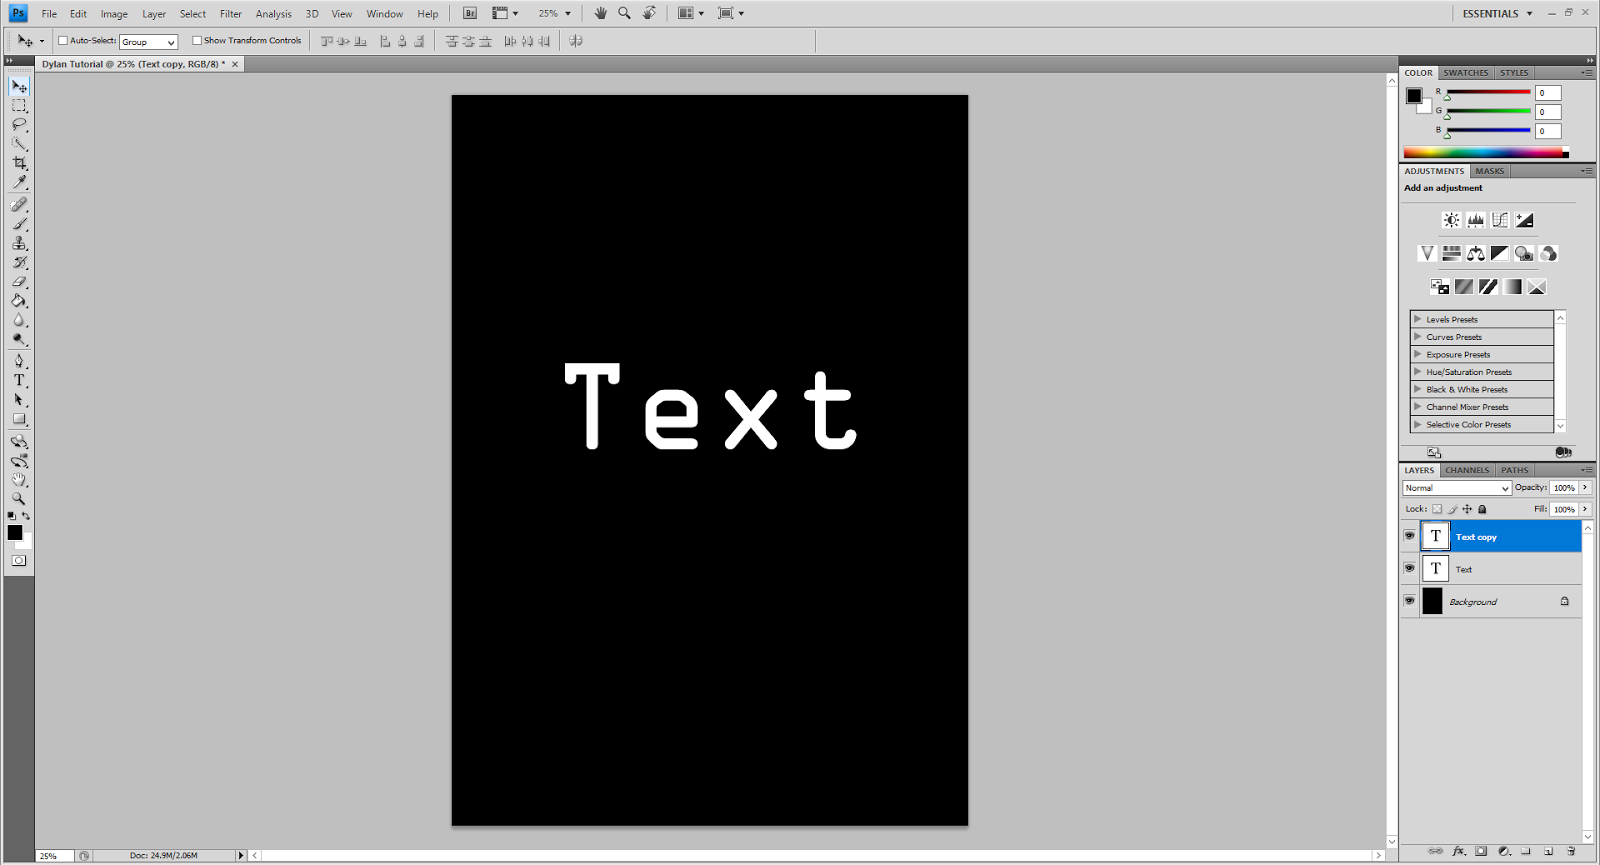
Task: Switch to the Masks tab
Action: pyautogui.click(x=1490, y=171)
